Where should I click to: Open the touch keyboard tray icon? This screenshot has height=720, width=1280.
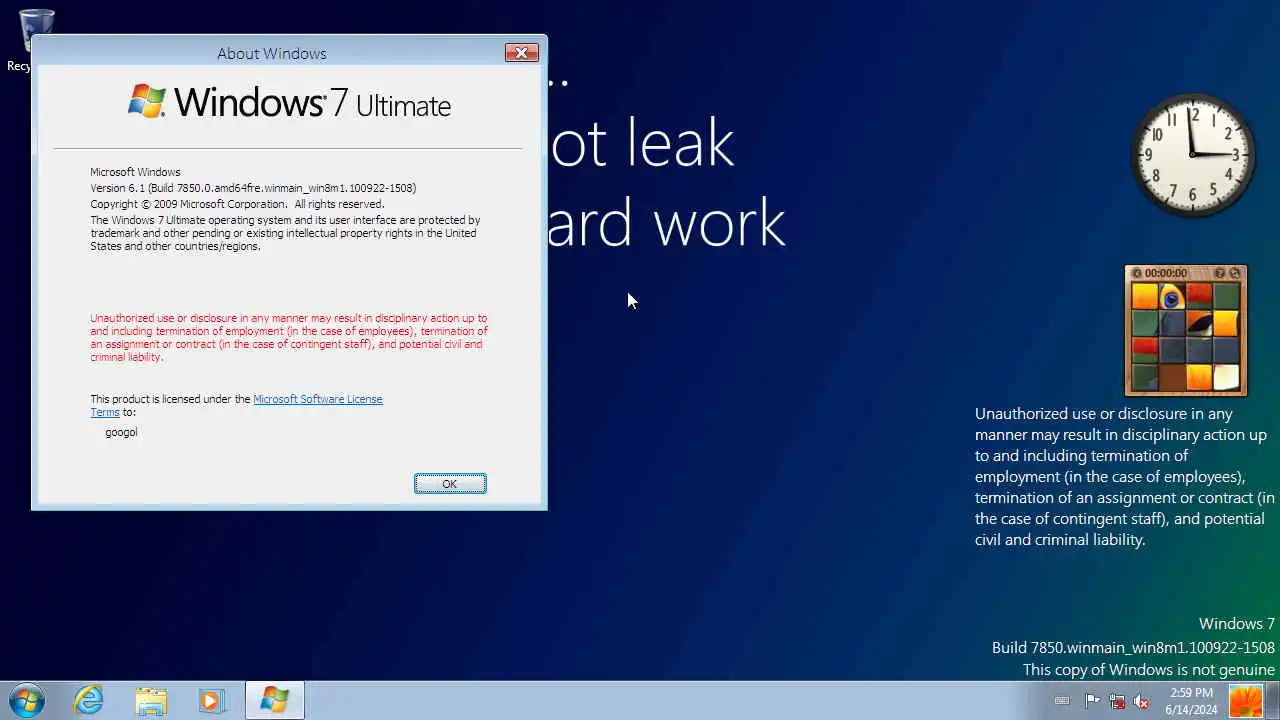[x=1062, y=701]
